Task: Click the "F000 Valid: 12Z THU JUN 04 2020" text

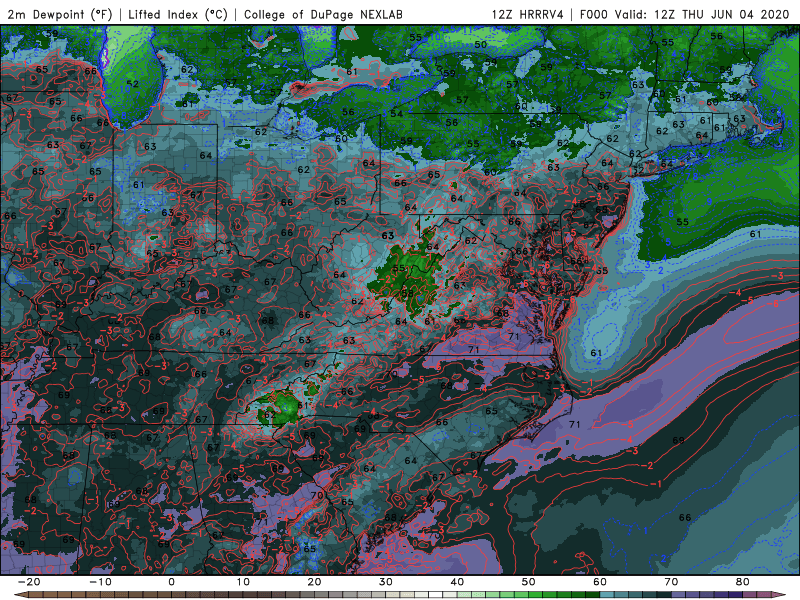Action: [x=685, y=14]
